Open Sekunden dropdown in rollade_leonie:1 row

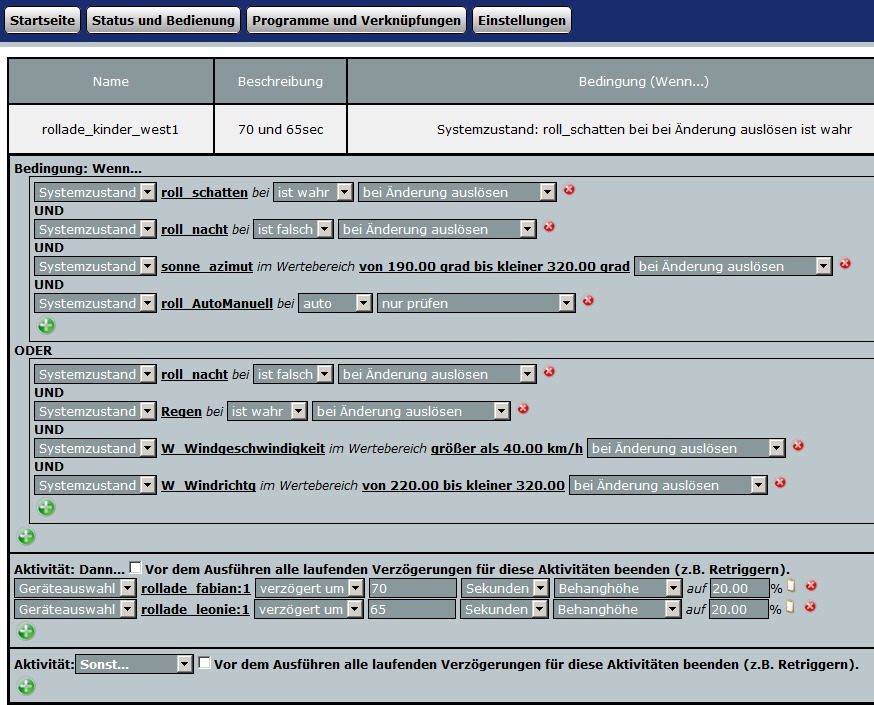coord(504,609)
